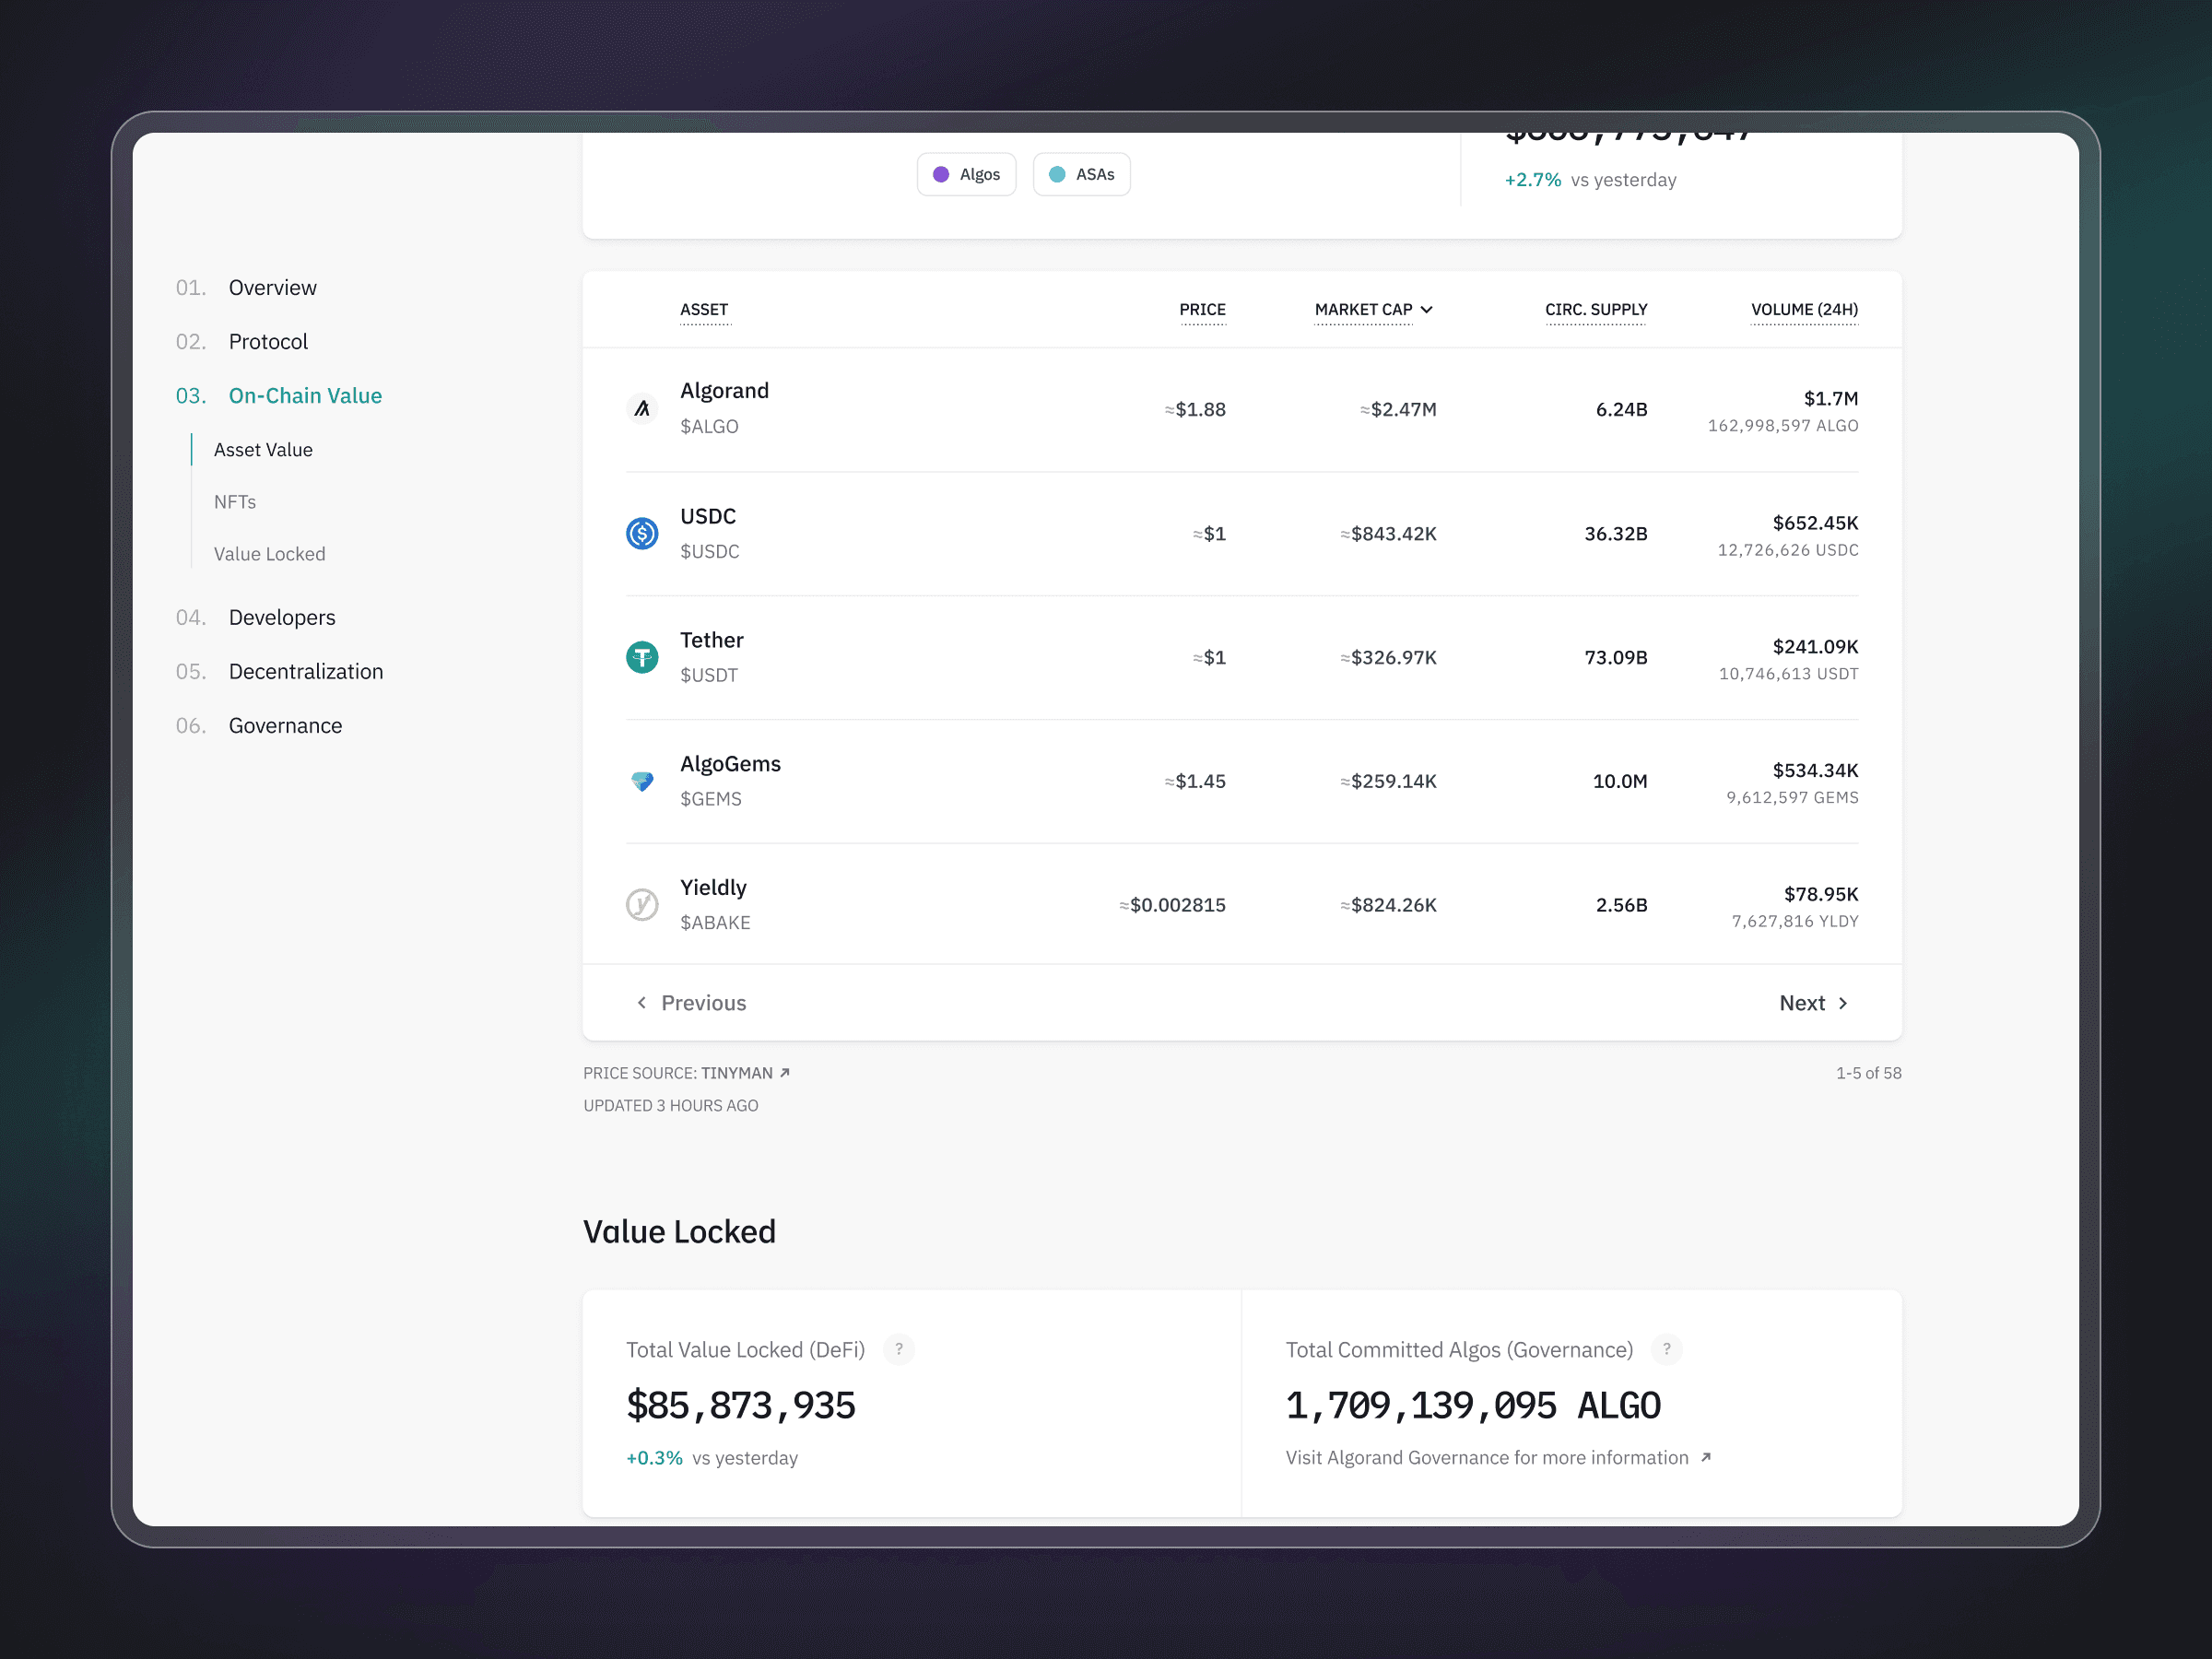Click help icon next to Total Value Locked

[899, 1349]
